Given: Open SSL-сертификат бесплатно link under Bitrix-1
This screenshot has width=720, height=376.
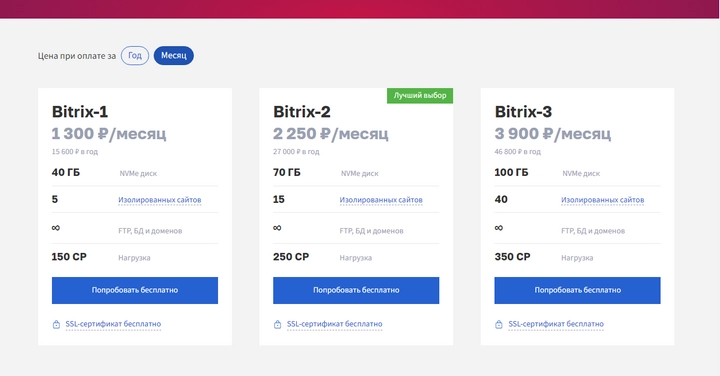Looking at the screenshot, I should [x=113, y=324].
